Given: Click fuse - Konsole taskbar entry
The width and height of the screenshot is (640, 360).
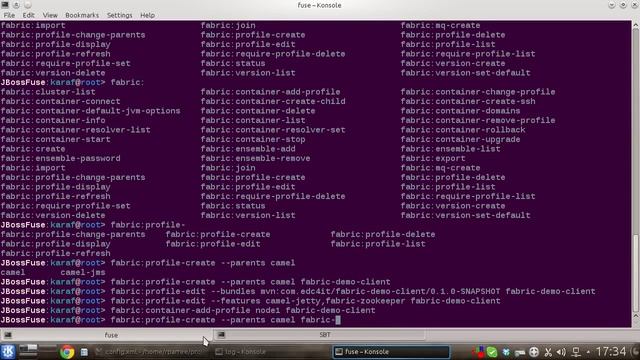Looking at the screenshot, I should tap(391, 351).
